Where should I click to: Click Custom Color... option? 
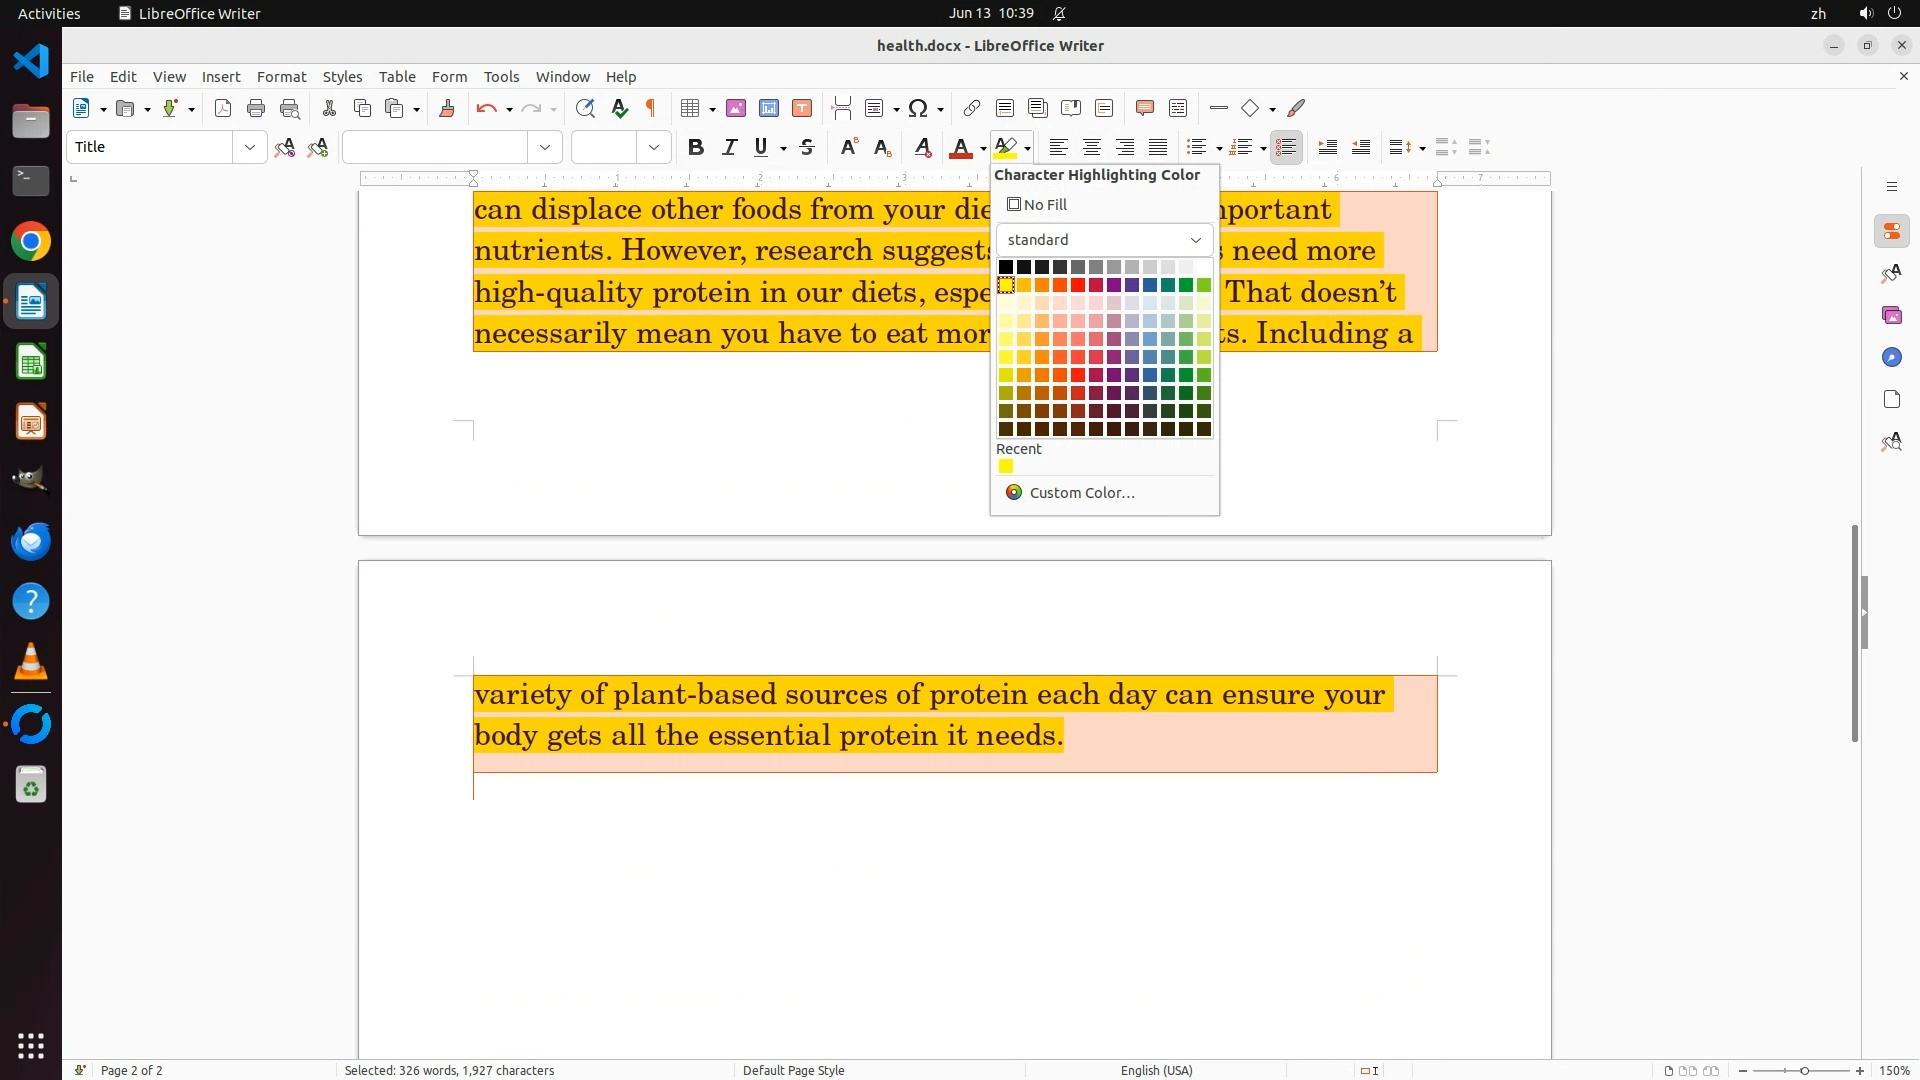(x=1081, y=493)
